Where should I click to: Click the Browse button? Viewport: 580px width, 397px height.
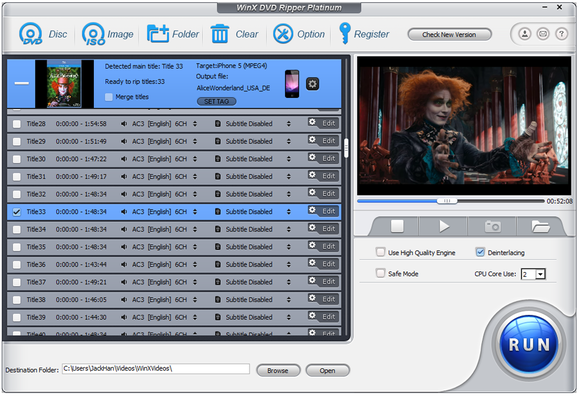[x=278, y=370]
